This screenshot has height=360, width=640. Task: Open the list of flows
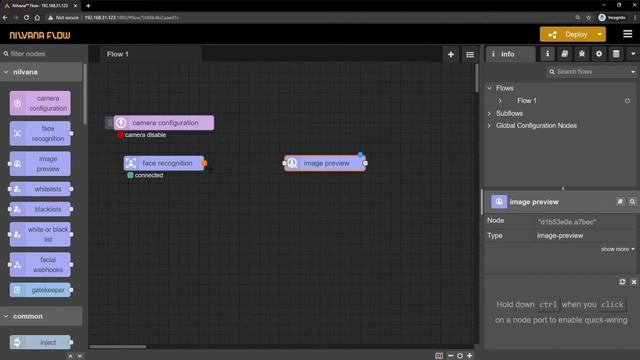[470, 54]
